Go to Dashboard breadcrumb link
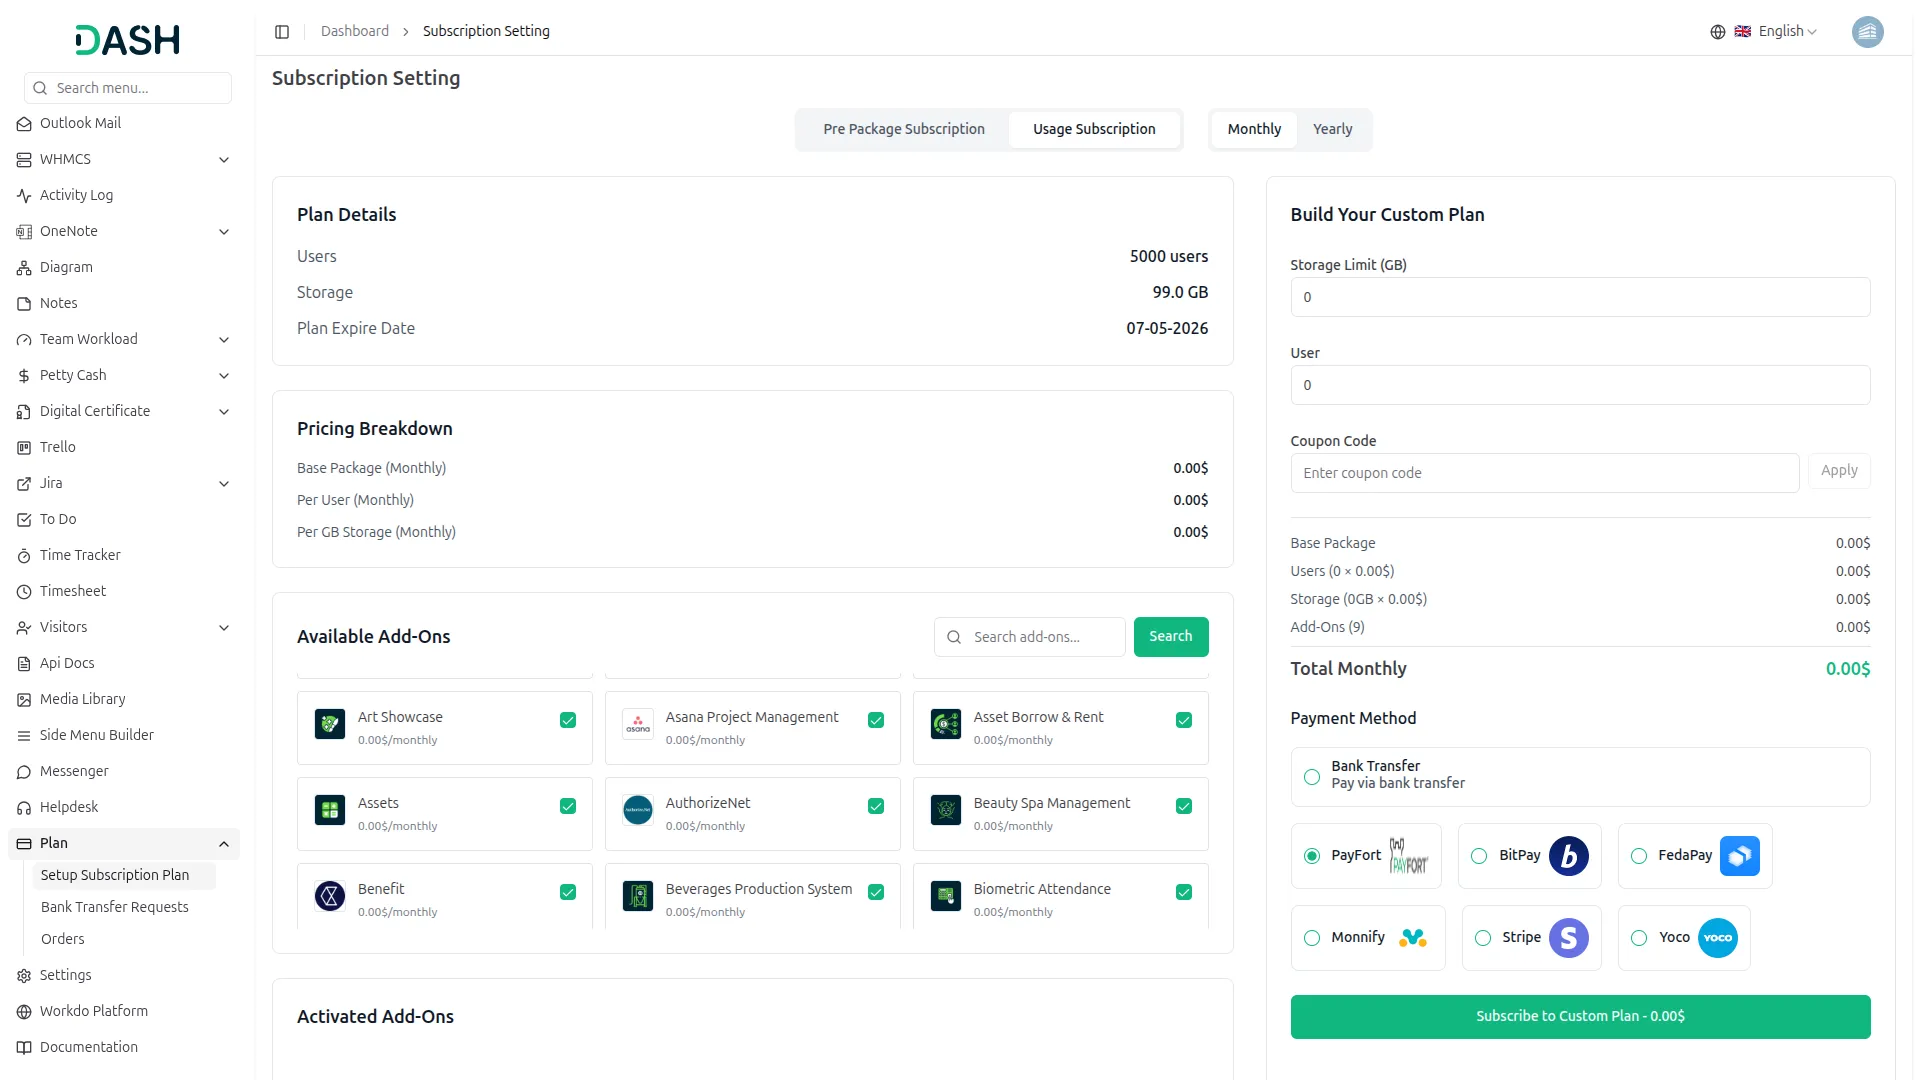This screenshot has width=1920, height=1080. tap(355, 32)
